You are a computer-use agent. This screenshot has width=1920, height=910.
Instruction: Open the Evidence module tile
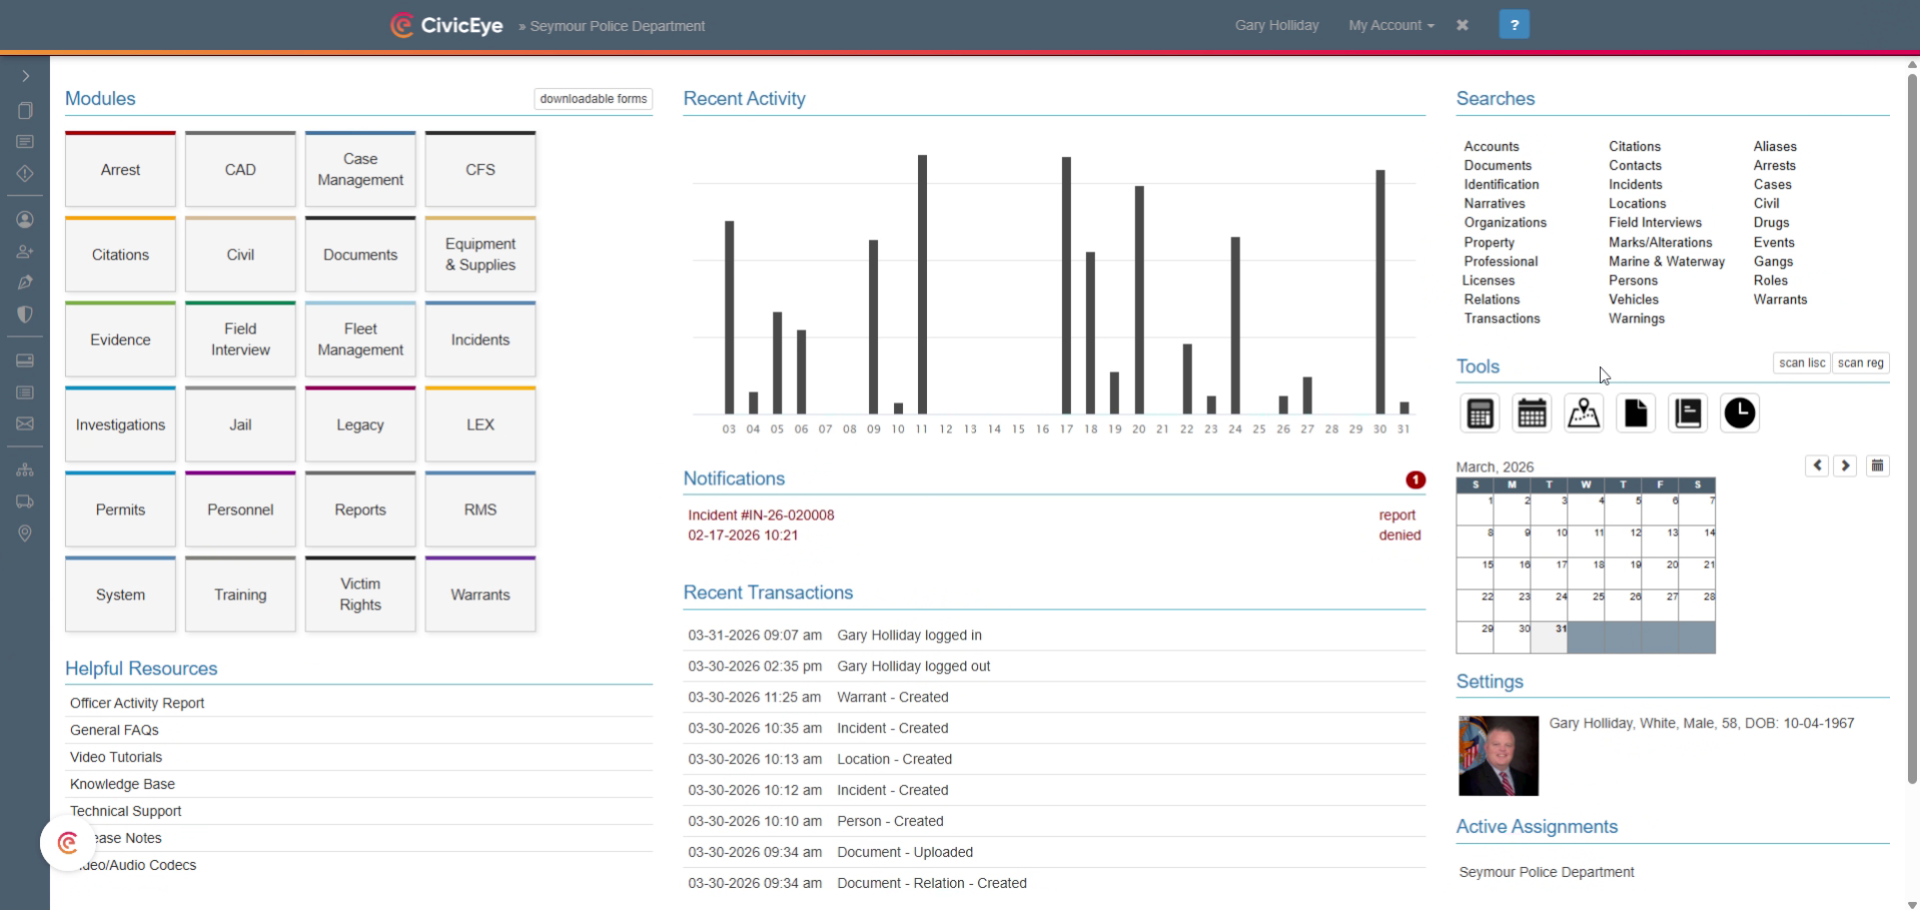coord(120,339)
